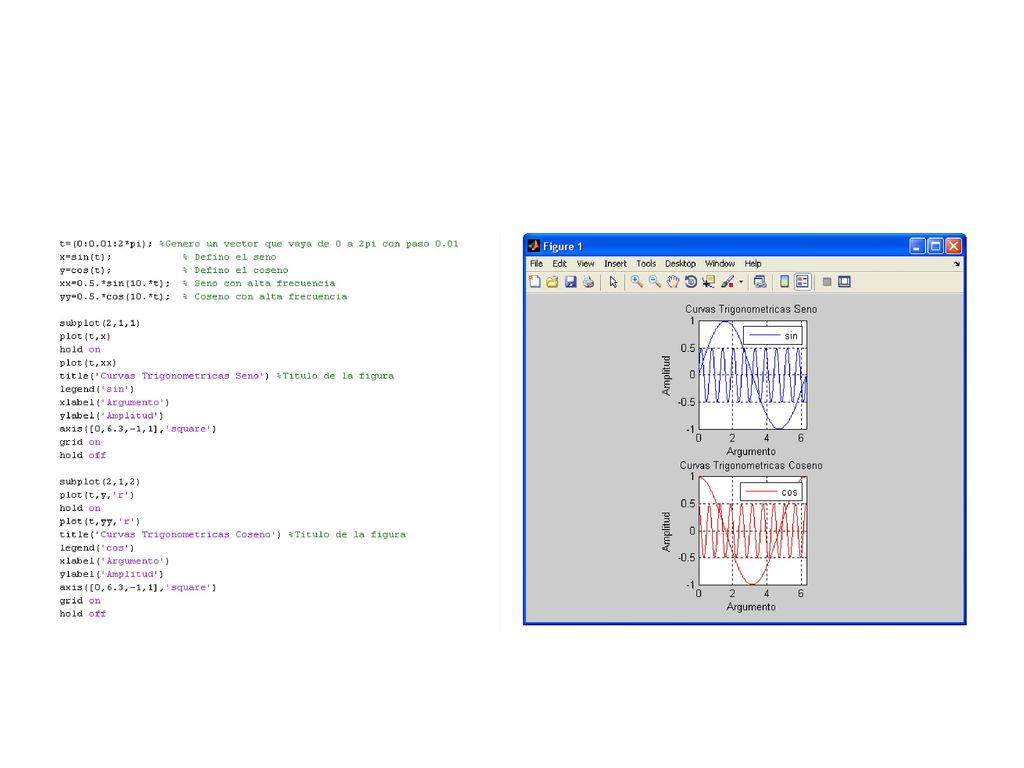Click the 'Argumento' label under the sine plot
This screenshot has height=768, width=1024.
coord(751,451)
